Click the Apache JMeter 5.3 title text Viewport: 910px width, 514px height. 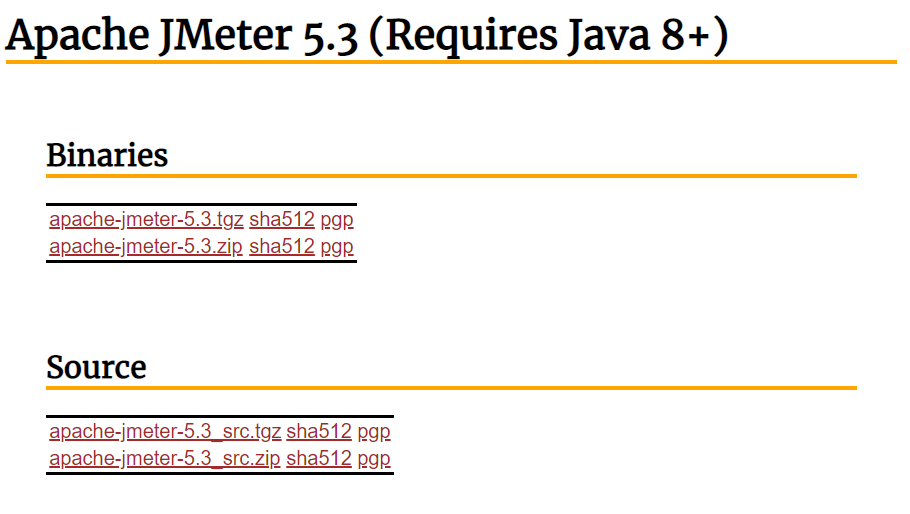tap(182, 37)
